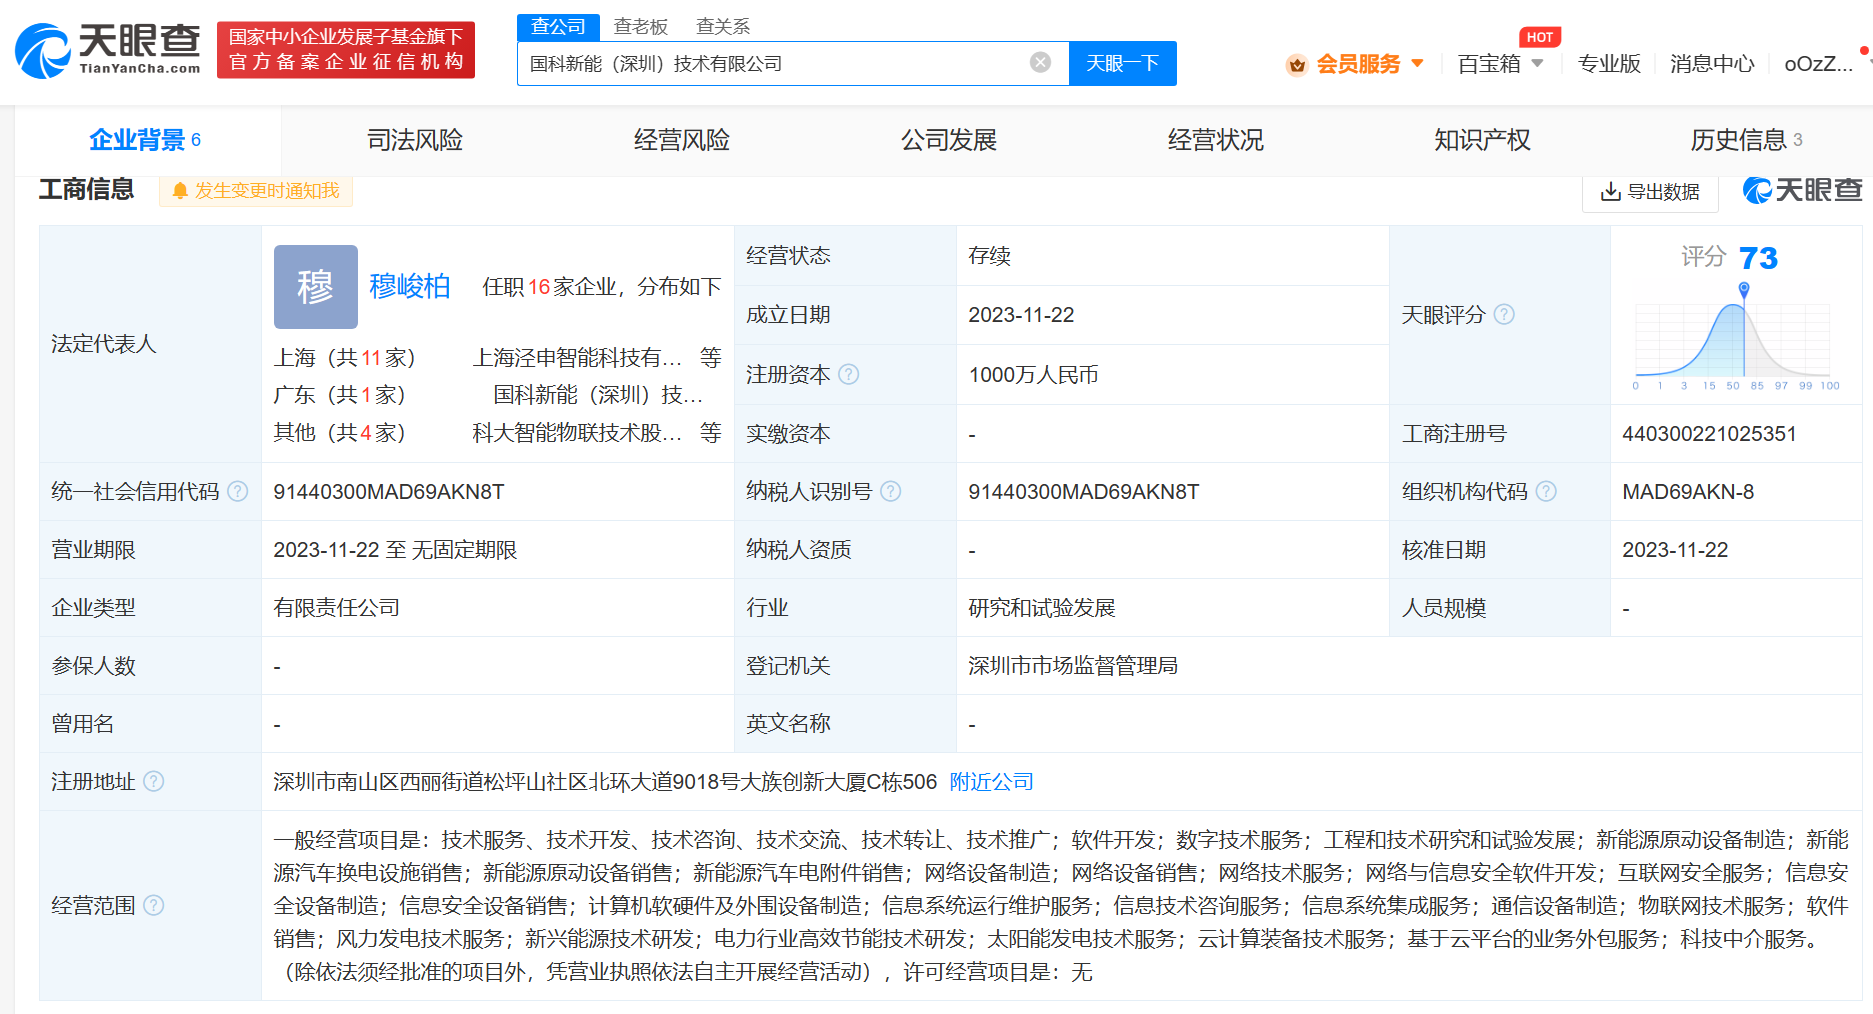Click the 导出数据 export button
Screen dimensions: 1873x1014
tap(1650, 191)
